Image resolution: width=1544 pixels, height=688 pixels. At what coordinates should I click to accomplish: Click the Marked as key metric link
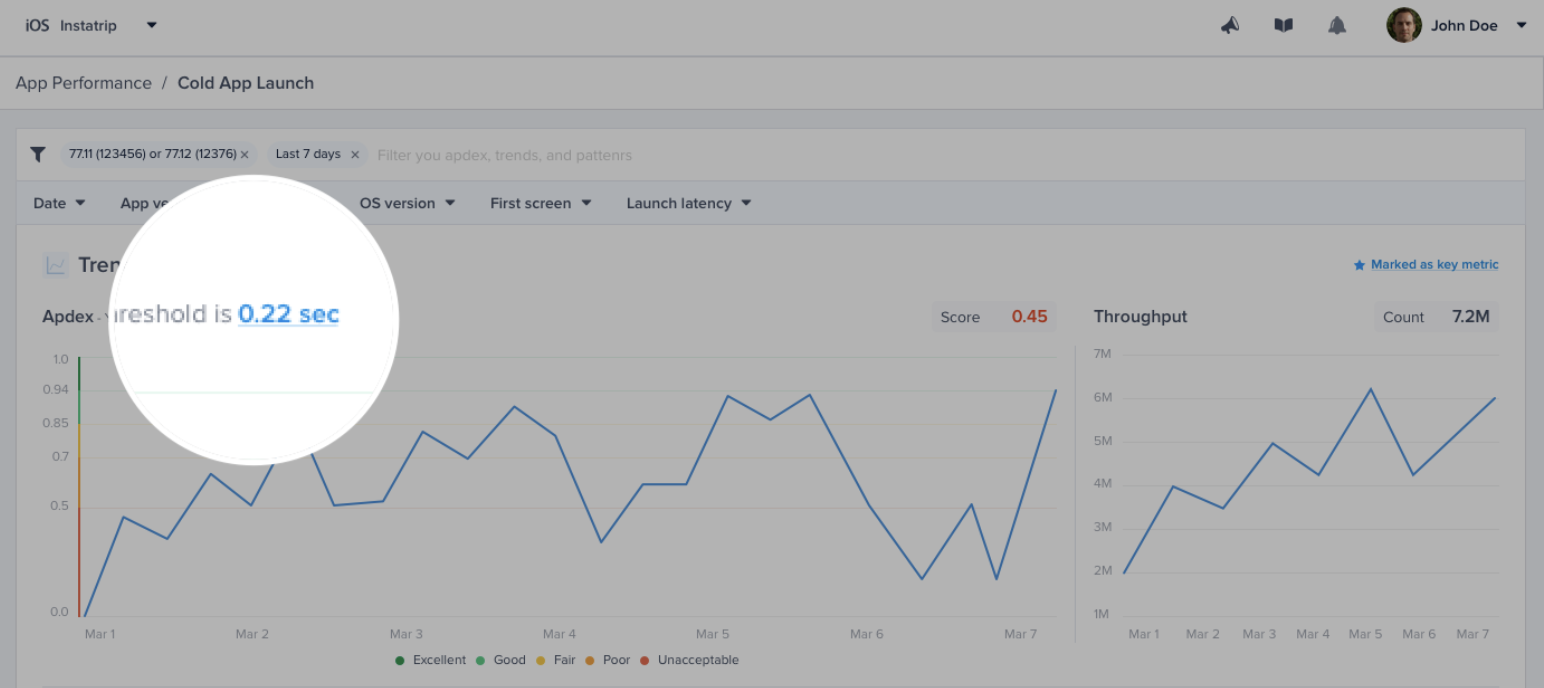tap(1426, 265)
